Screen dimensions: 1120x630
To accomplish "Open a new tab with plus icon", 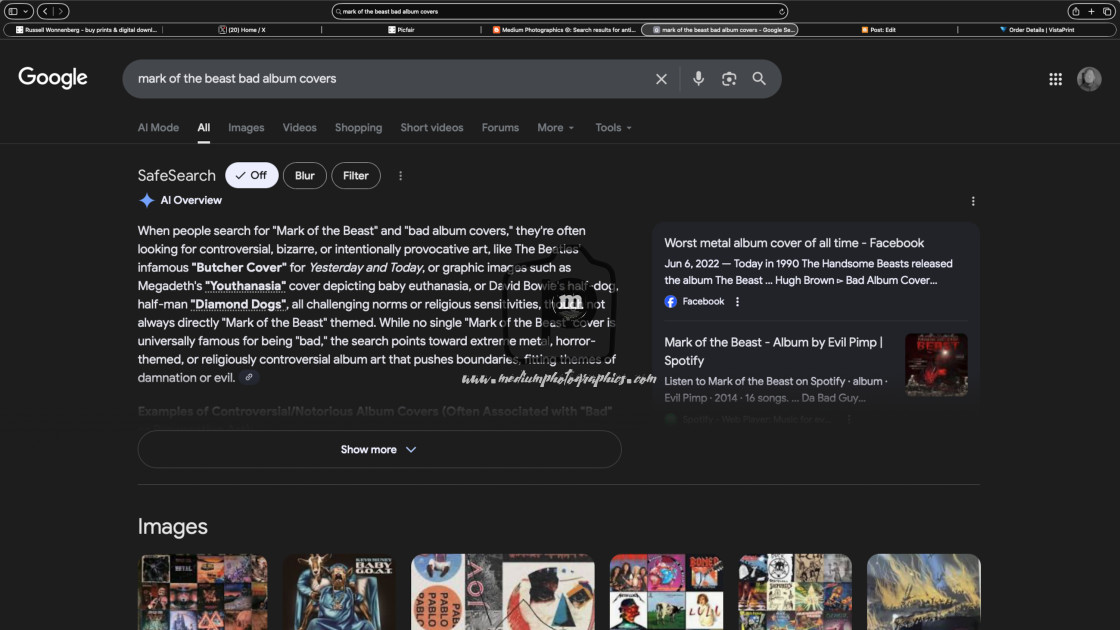I will [x=1091, y=11].
